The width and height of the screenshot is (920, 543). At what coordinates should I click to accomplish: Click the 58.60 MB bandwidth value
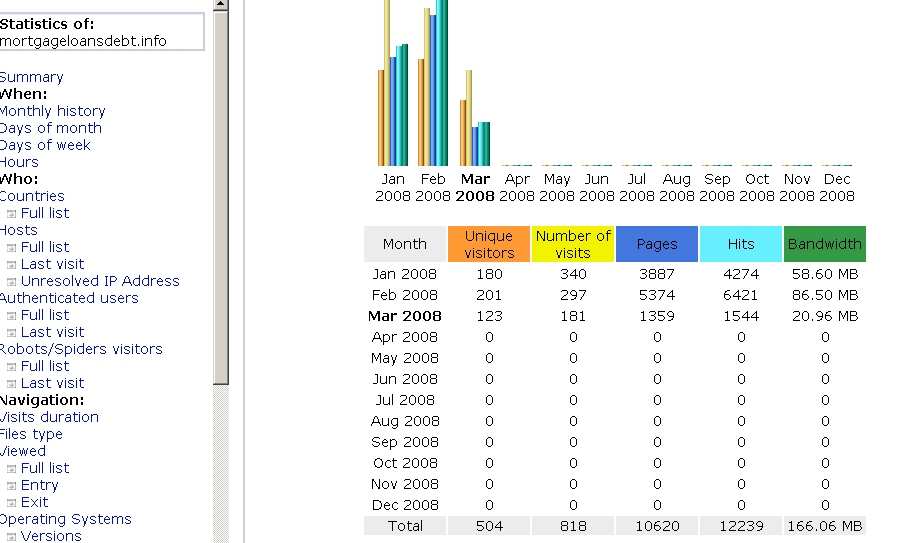pos(824,274)
